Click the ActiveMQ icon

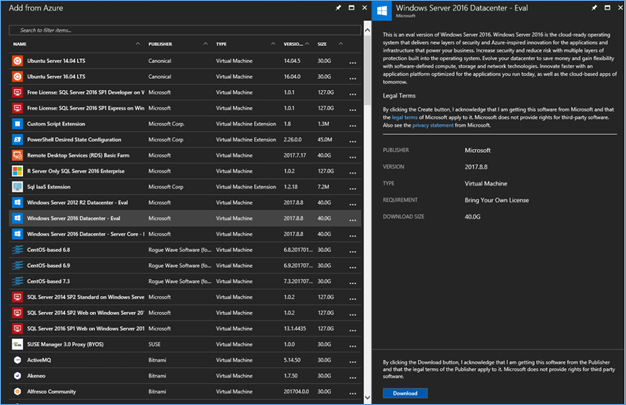(x=17, y=360)
